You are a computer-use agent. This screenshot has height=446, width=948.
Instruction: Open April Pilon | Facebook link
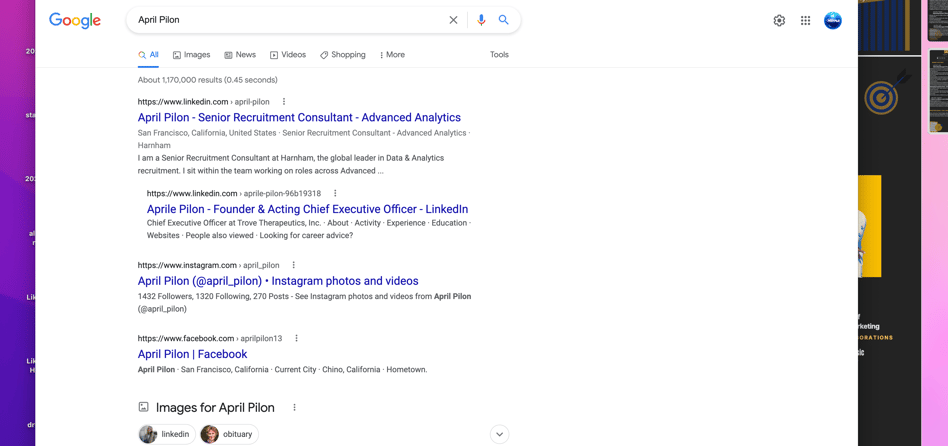tap(192, 354)
